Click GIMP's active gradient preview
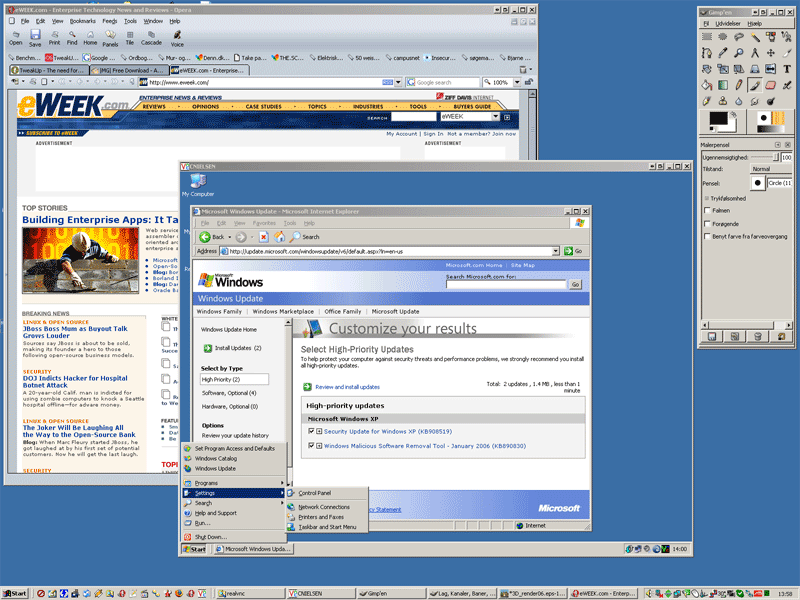 768,129
